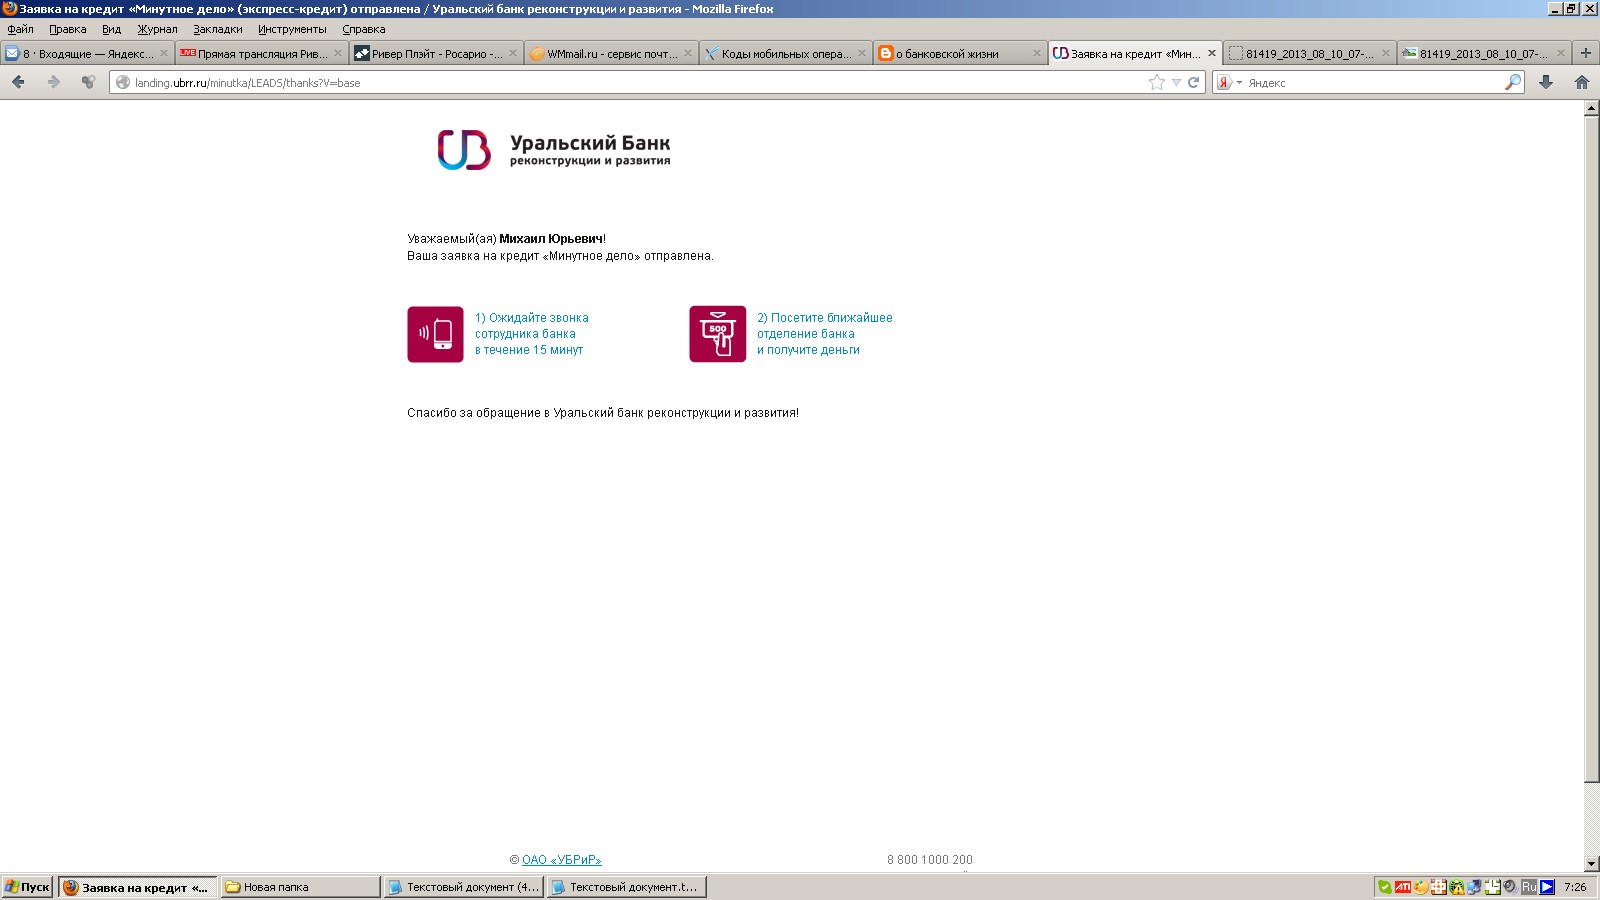1600x900 pixels.
Task: Open the Правка menu
Action: (x=68, y=29)
